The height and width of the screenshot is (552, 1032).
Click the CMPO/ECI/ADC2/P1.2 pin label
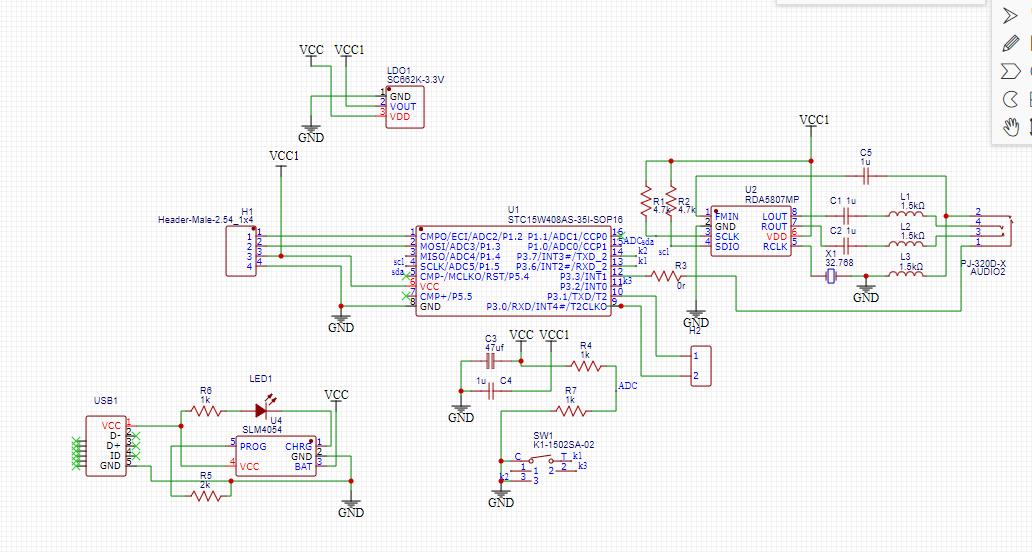(x=471, y=236)
